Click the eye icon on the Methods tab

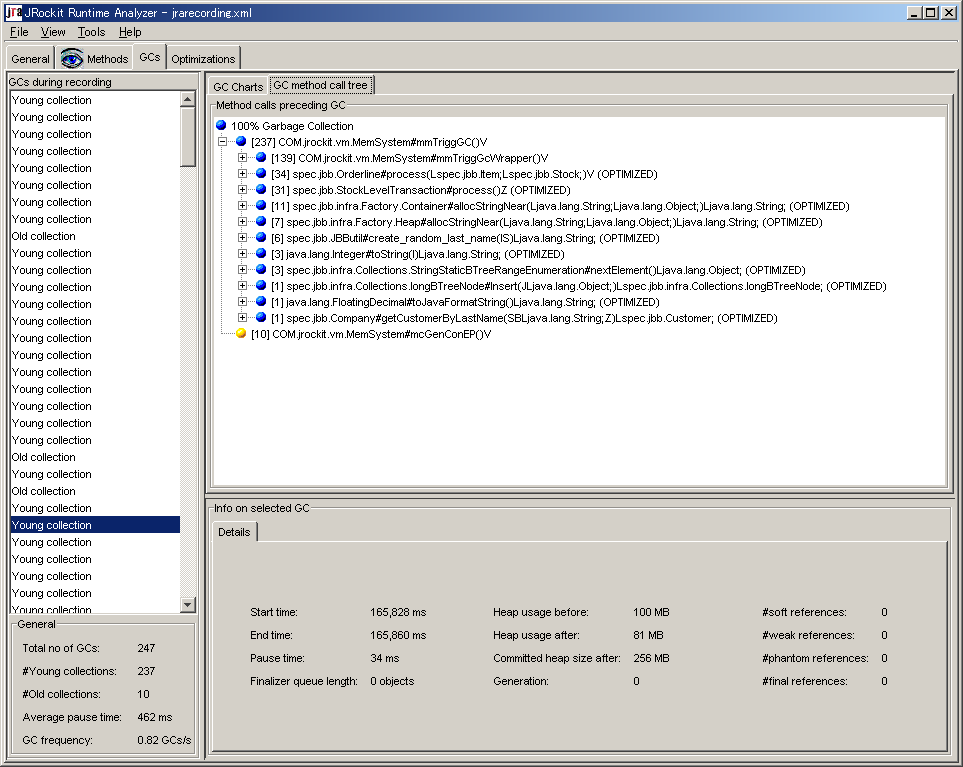point(72,58)
